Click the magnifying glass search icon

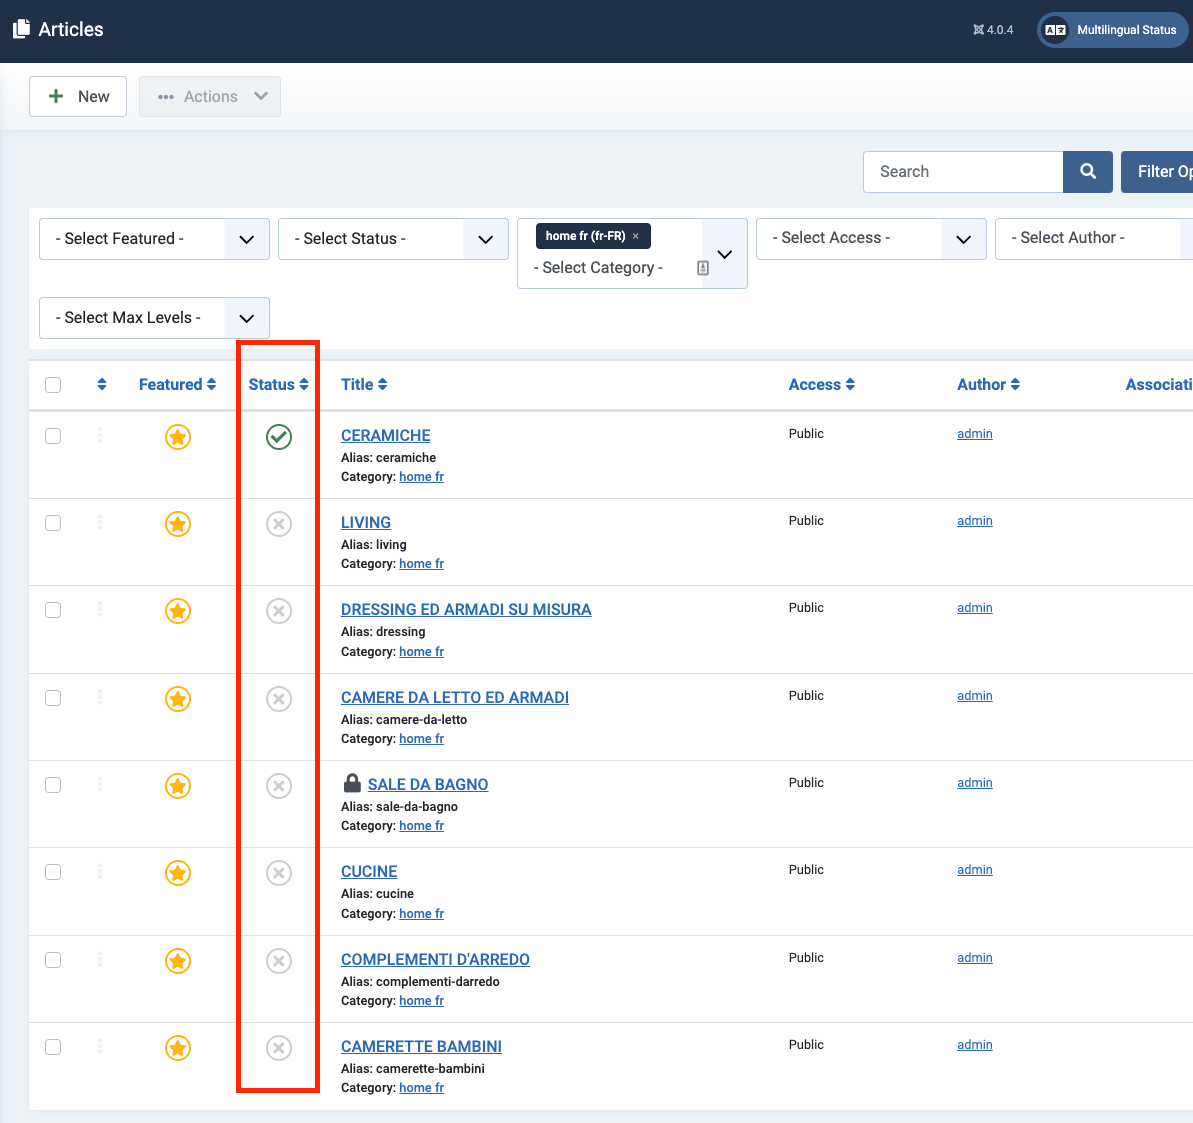[x=1087, y=172]
